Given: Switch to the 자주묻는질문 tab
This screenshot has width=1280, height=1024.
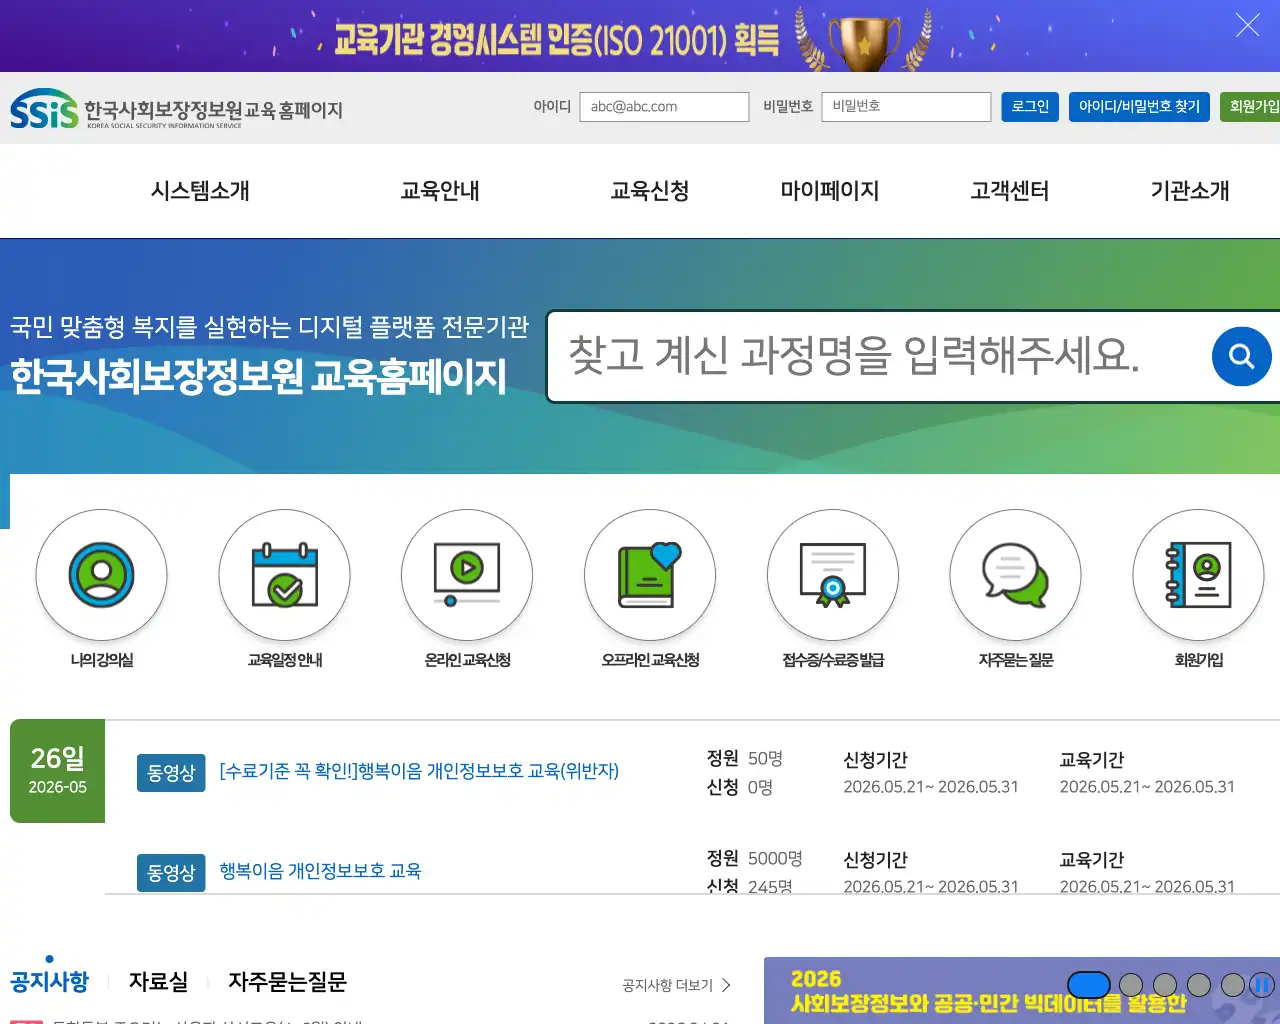Looking at the screenshot, I should (x=287, y=981).
